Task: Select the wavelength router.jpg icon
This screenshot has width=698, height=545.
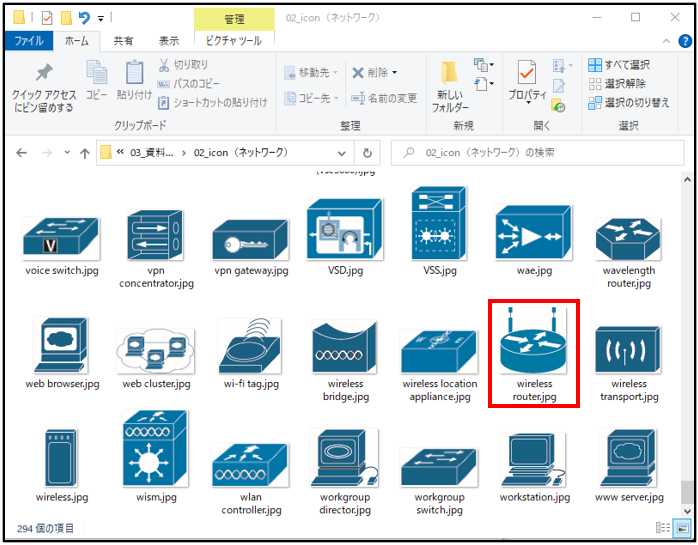Action: [629, 240]
